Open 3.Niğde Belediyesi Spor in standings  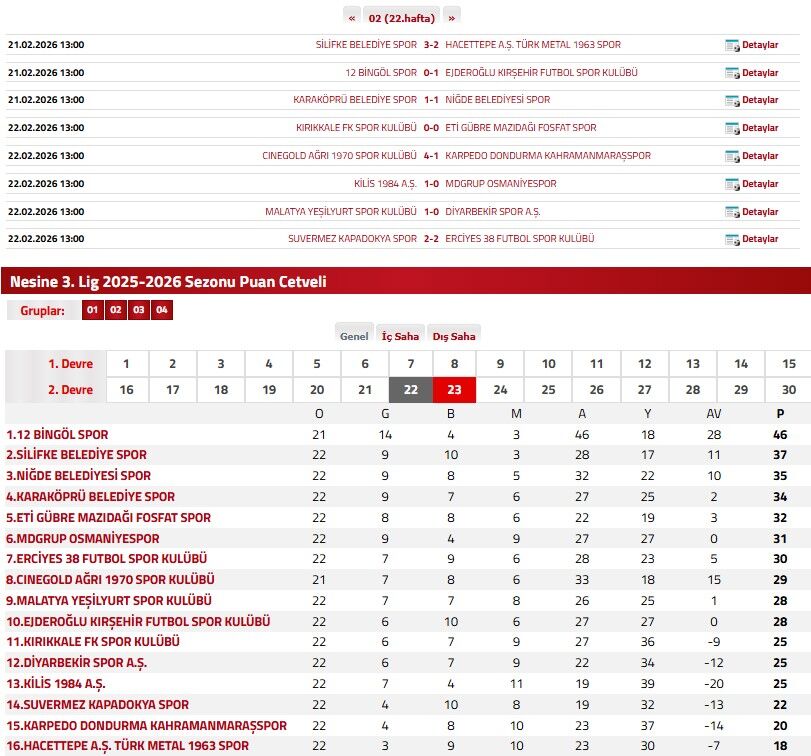pyautogui.click(x=79, y=476)
